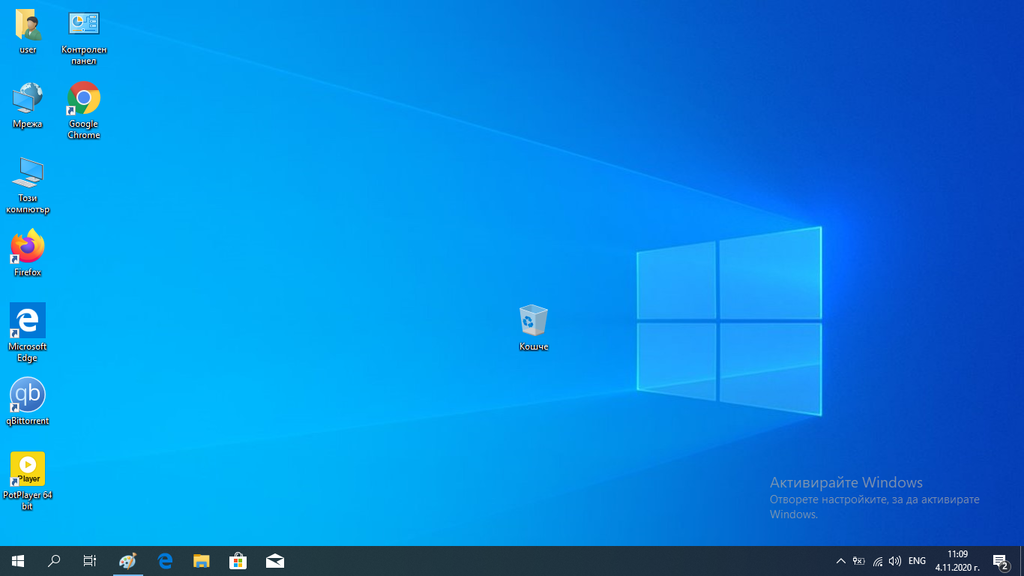Click the Този компютър desktop icon

(x=28, y=173)
